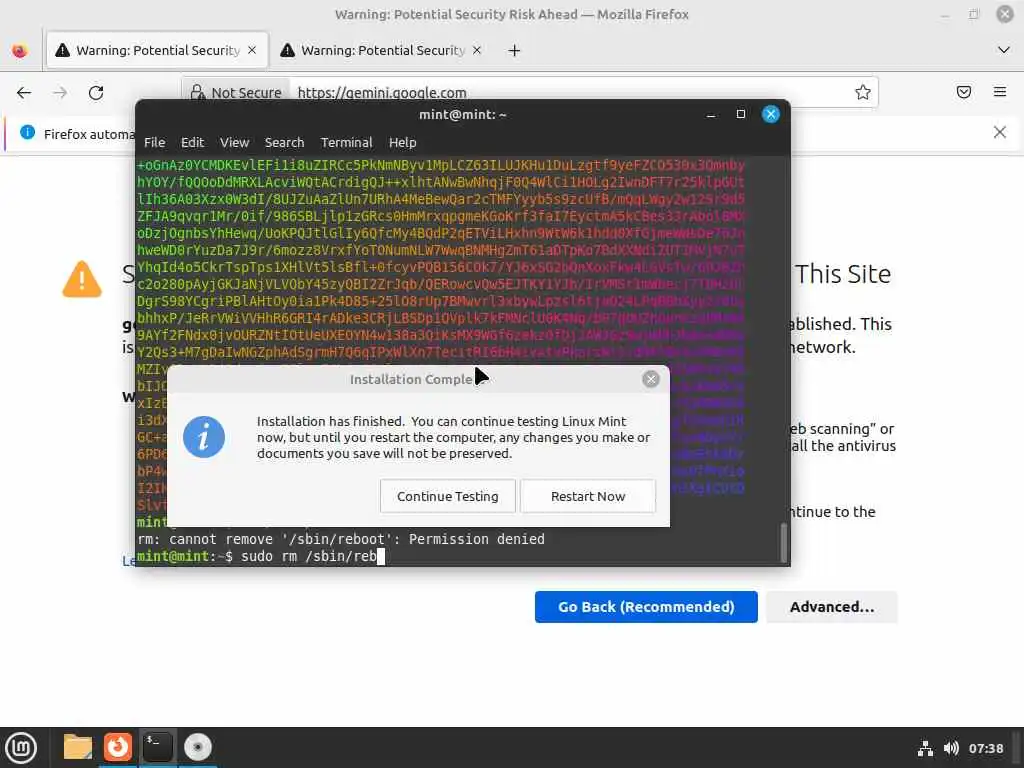The width and height of the screenshot is (1024, 768).
Task: Close the second Warning tab
Action: (x=477, y=50)
